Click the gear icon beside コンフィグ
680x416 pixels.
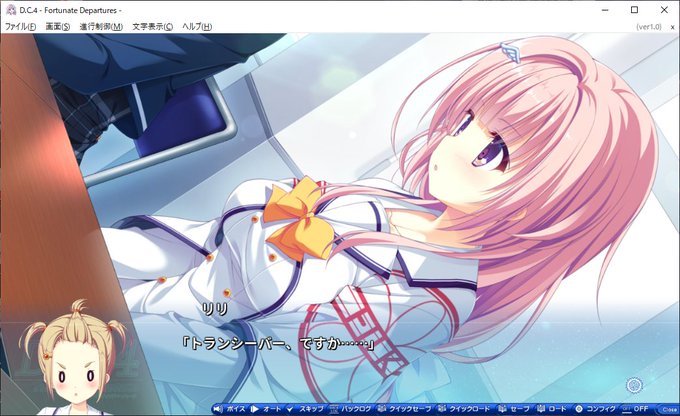pyautogui.click(x=579, y=409)
